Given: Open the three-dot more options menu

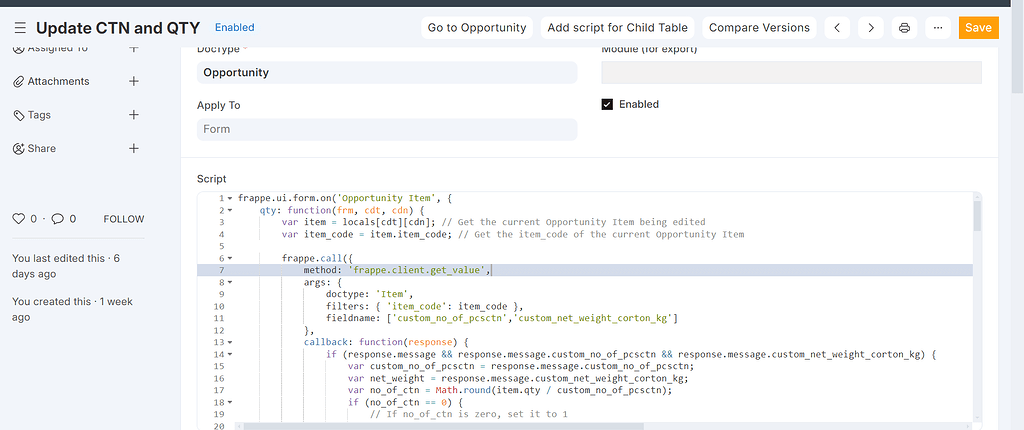Looking at the screenshot, I should tap(937, 28).
